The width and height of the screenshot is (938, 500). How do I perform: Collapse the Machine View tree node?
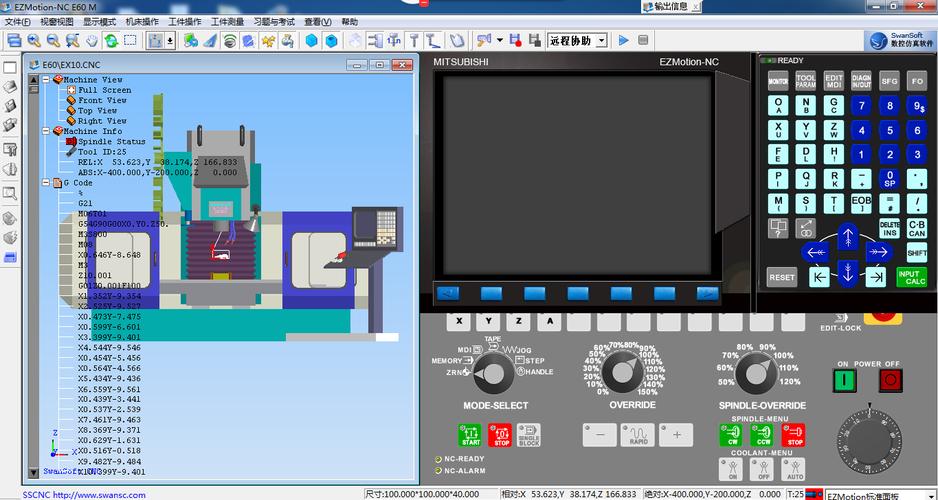pyautogui.click(x=47, y=79)
